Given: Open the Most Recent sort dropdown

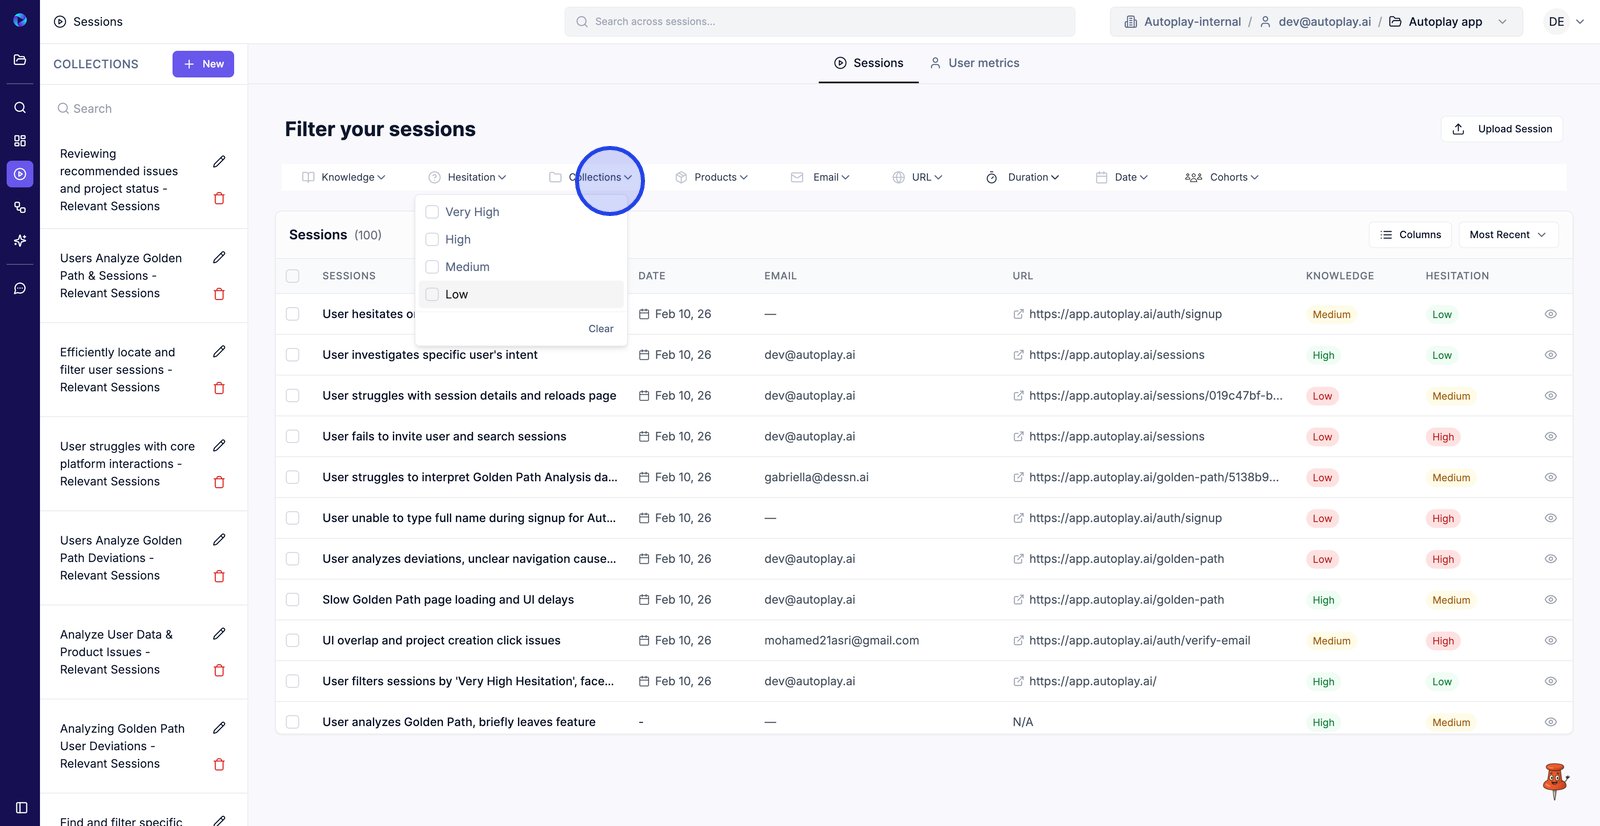Looking at the screenshot, I should click(x=1507, y=235).
